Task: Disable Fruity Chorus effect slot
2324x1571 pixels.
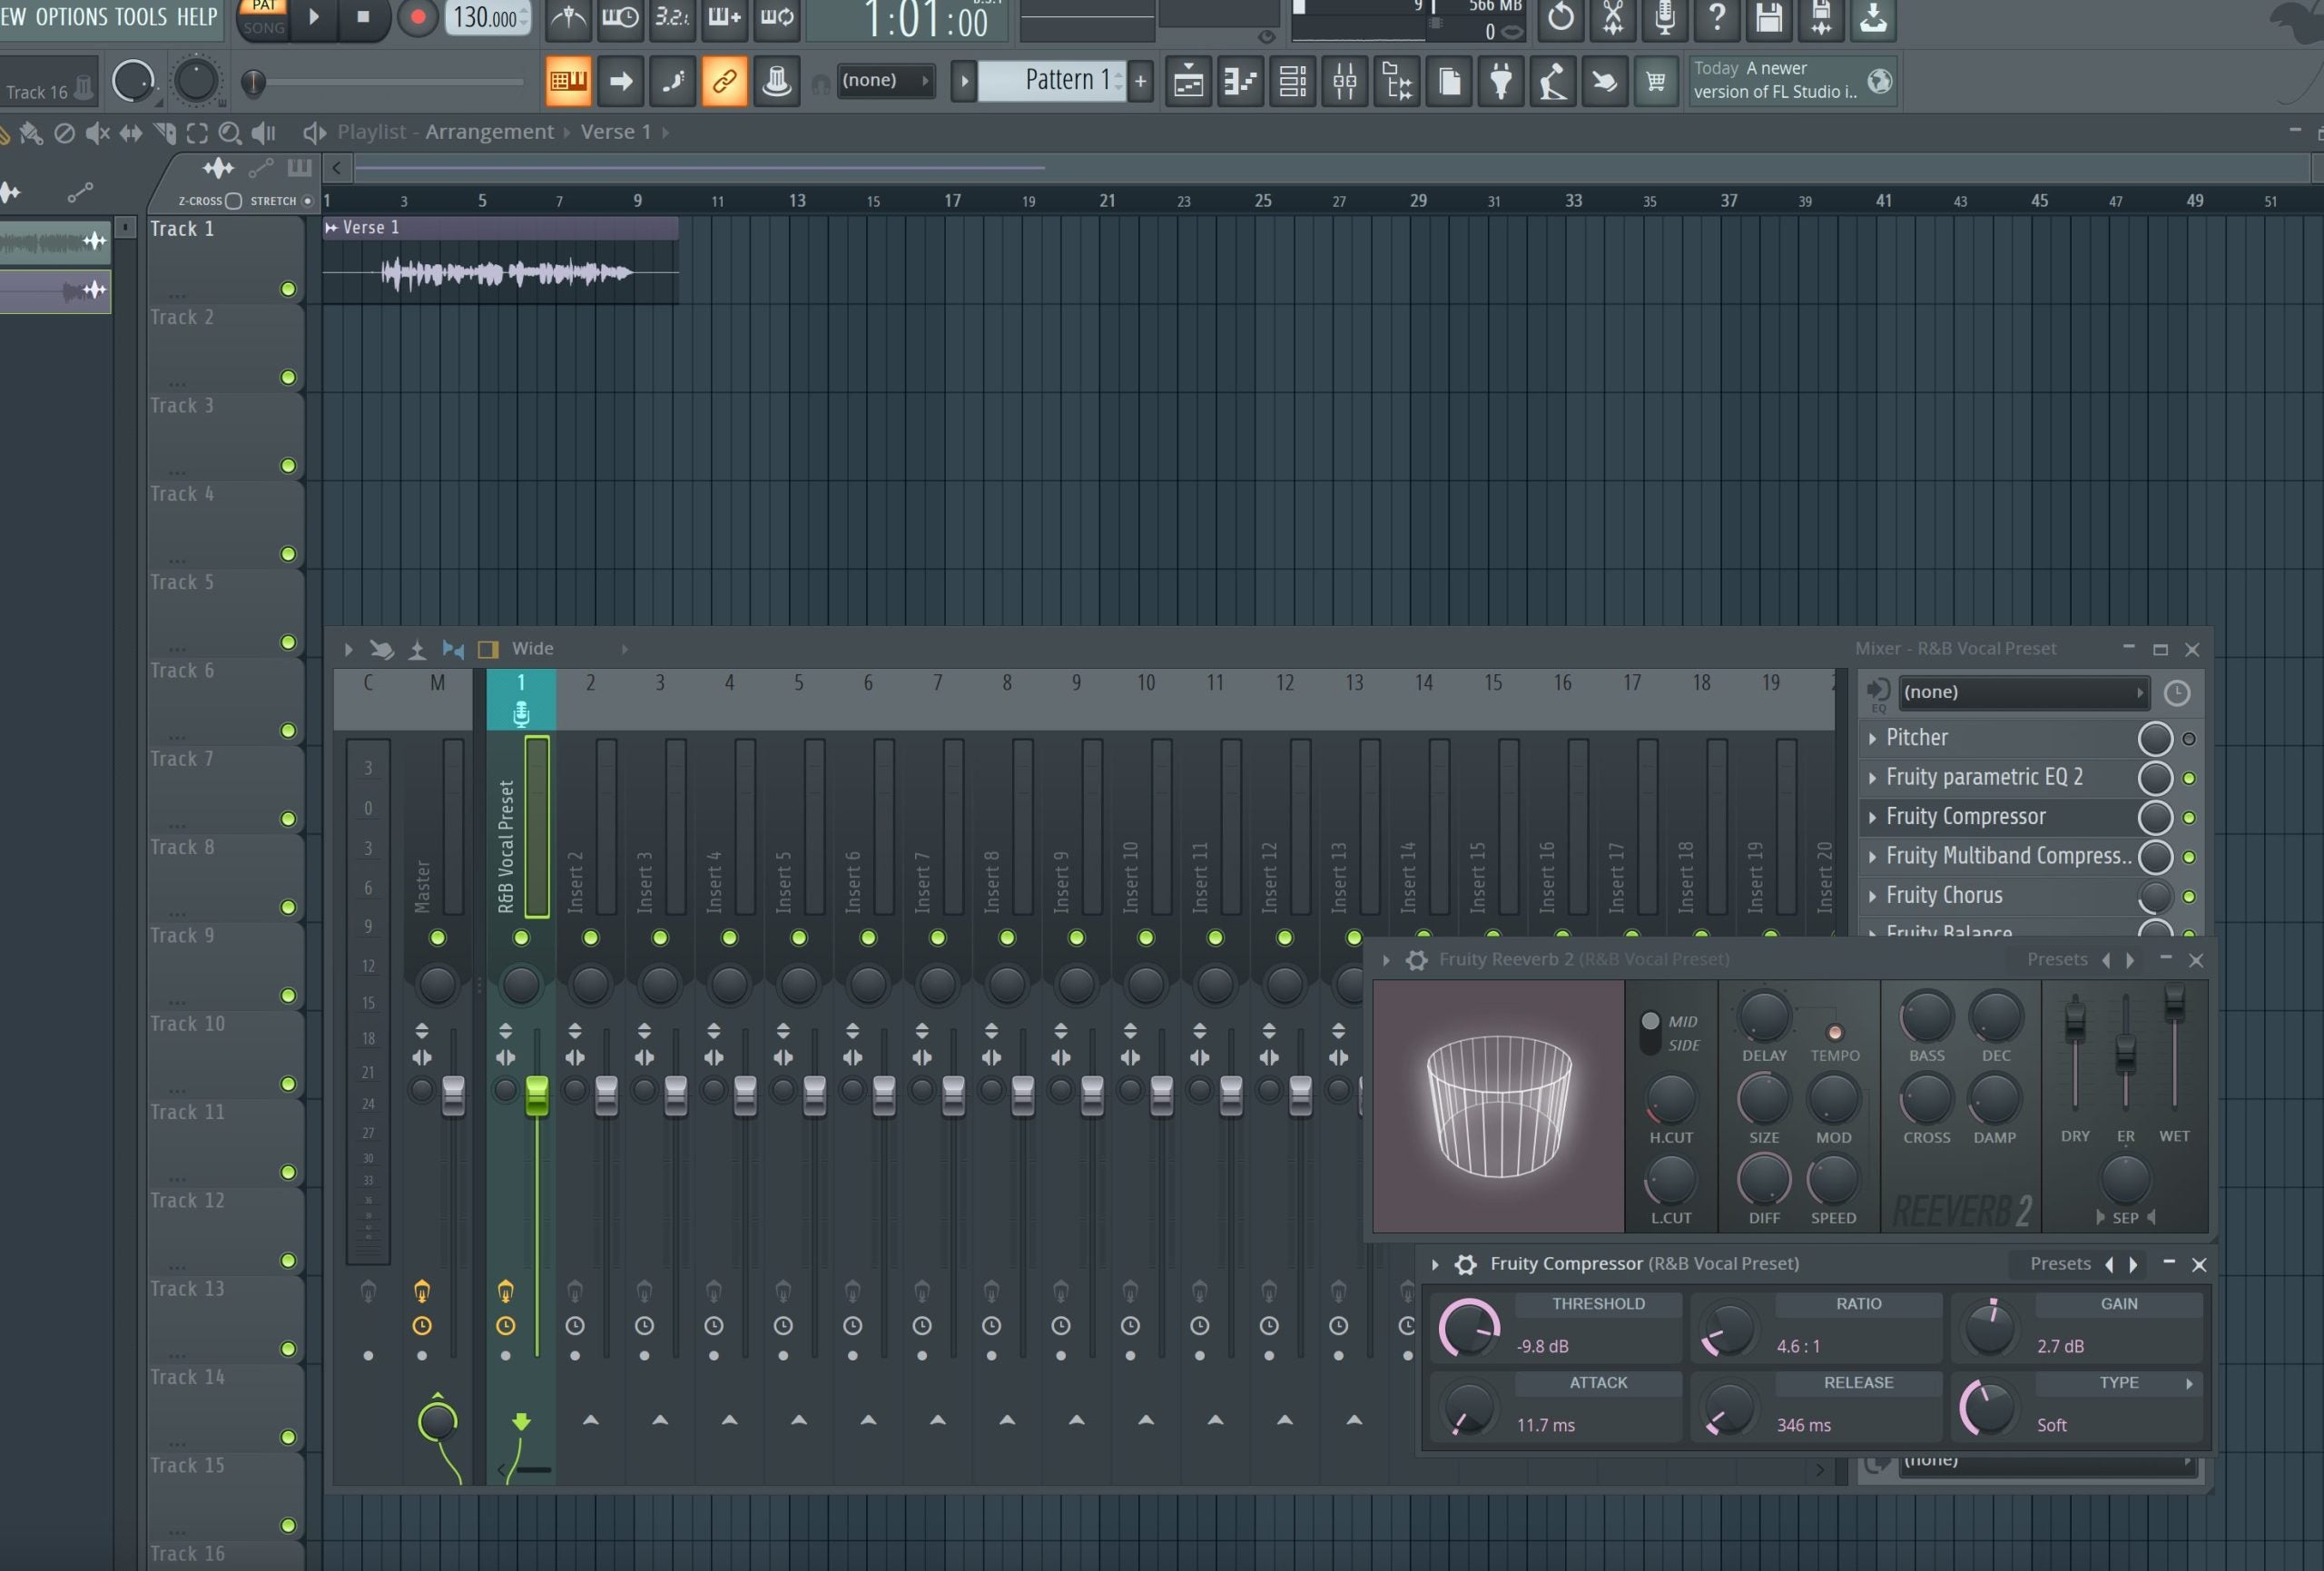Action: [2188, 896]
